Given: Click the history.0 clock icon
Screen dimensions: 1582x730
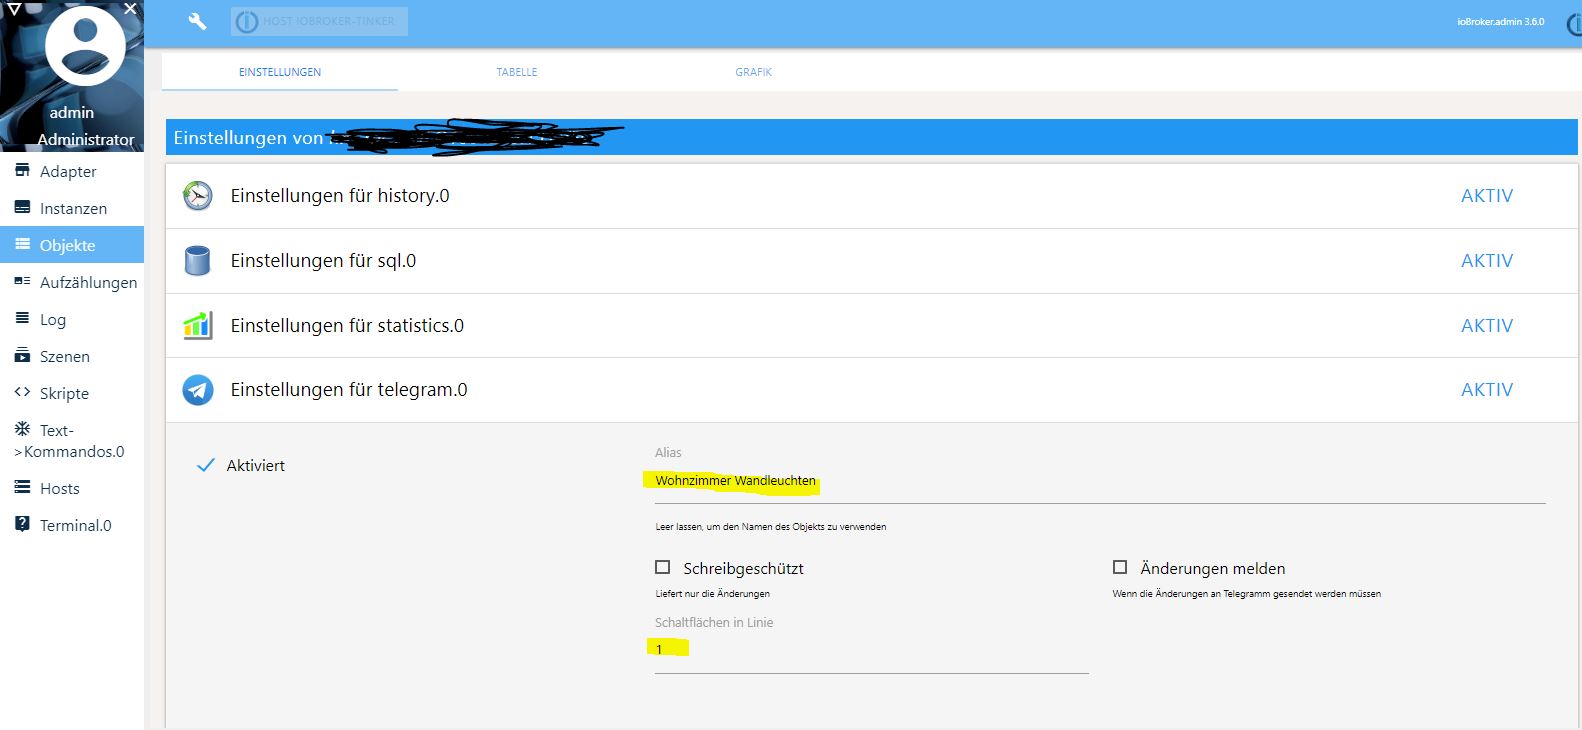Looking at the screenshot, I should [198, 196].
